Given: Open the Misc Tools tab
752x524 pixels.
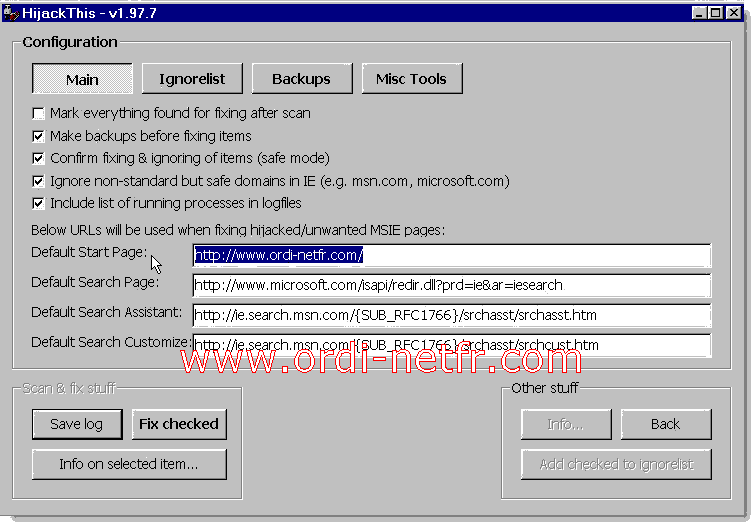Looking at the screenshot, I should pyautogui.click(x=411, y=79).
